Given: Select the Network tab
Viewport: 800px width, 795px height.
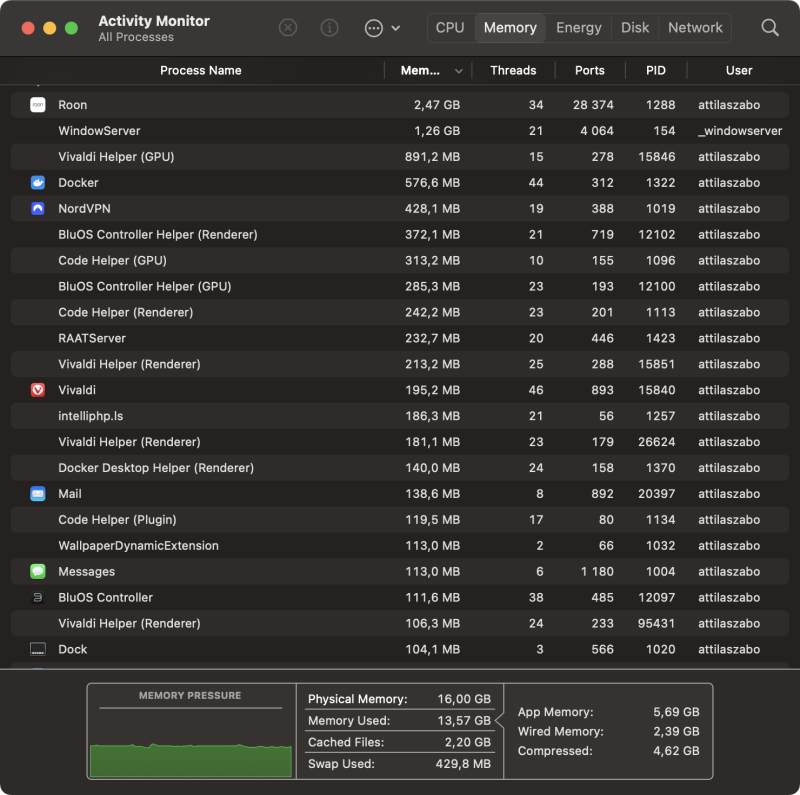Looking at the screenshot, I should (x=695, y=28).
